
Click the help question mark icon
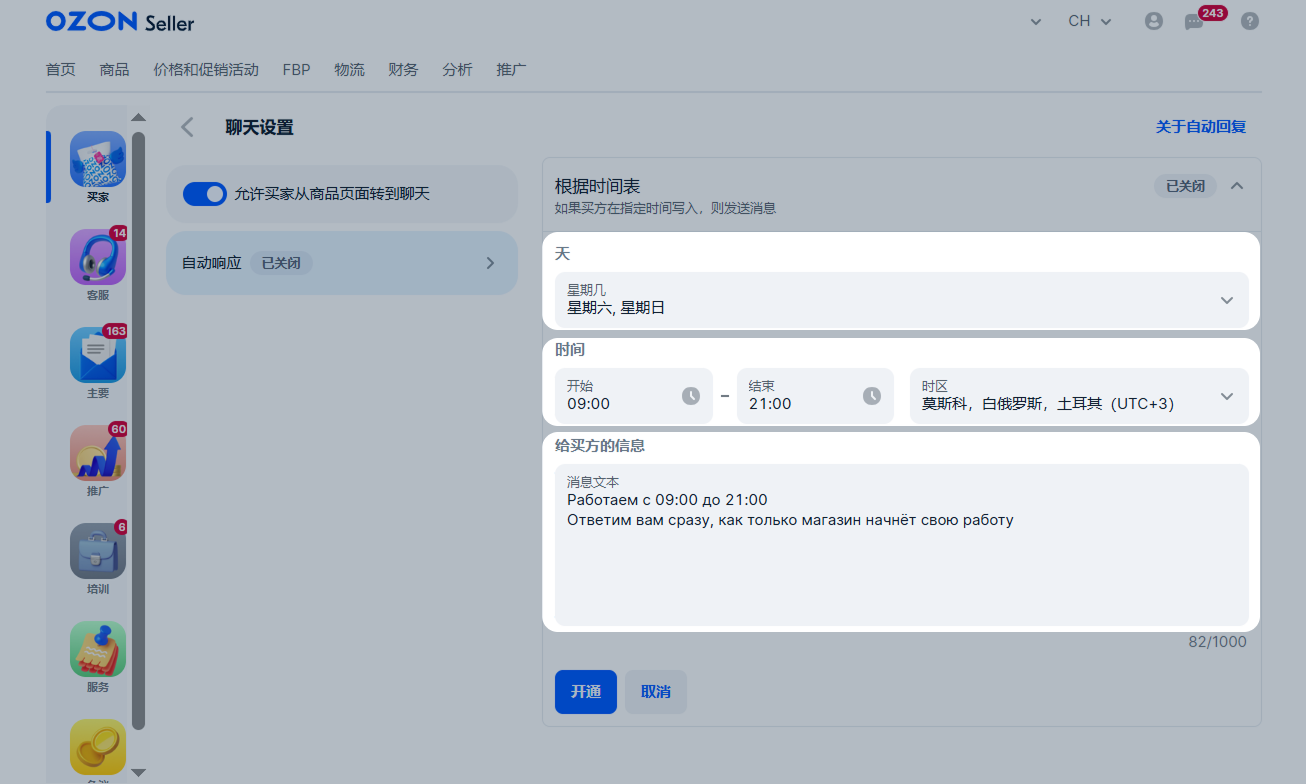click(1249, 21)
